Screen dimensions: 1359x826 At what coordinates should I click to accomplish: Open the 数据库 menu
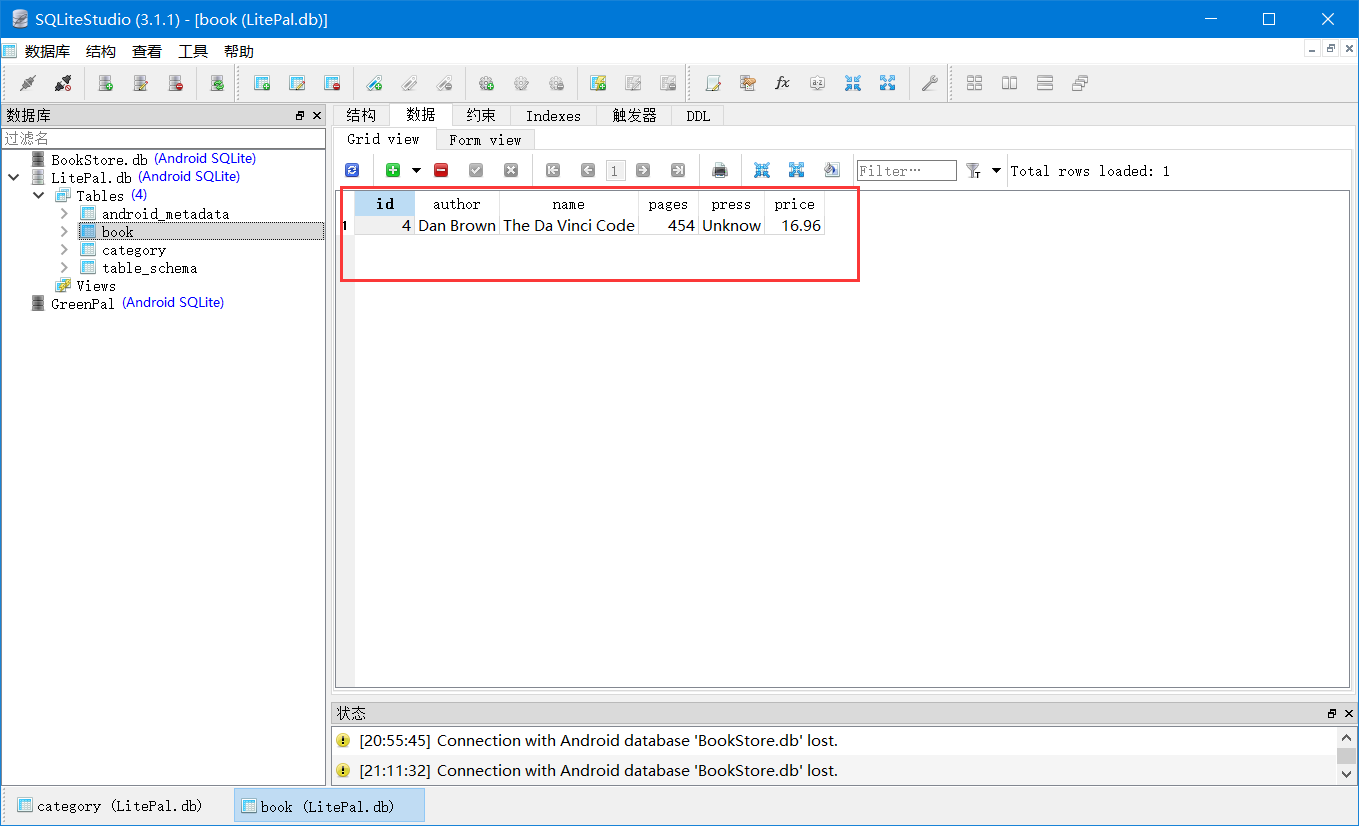click(x=47, y=51)
